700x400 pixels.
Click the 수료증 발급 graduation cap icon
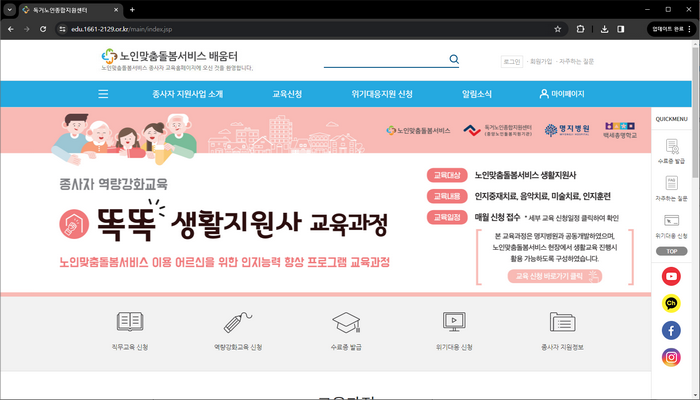pos(346,322)
